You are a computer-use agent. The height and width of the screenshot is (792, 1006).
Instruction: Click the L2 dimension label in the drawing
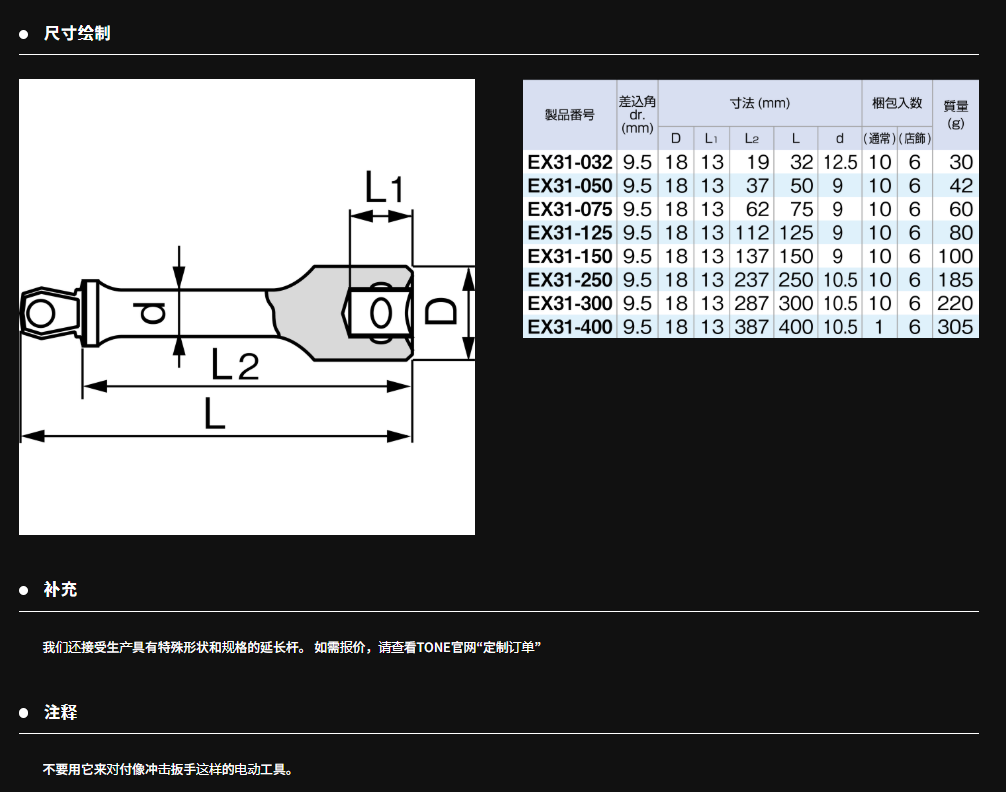[x=235, y=365]
